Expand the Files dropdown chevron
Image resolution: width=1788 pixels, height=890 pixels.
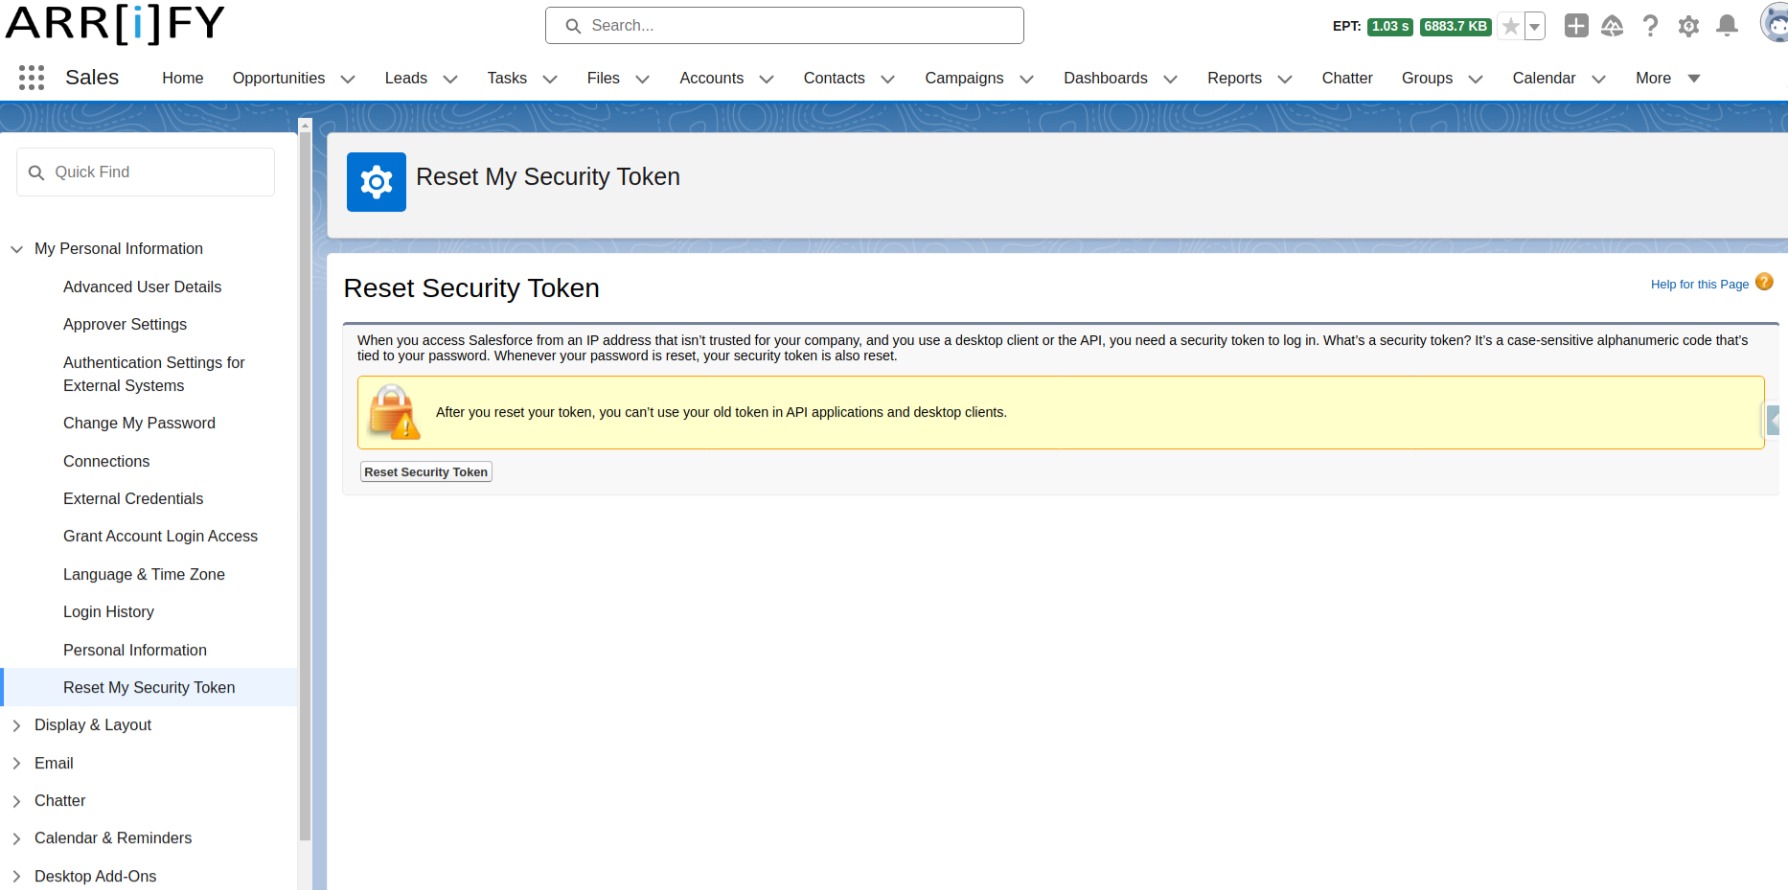pos(642,79)
